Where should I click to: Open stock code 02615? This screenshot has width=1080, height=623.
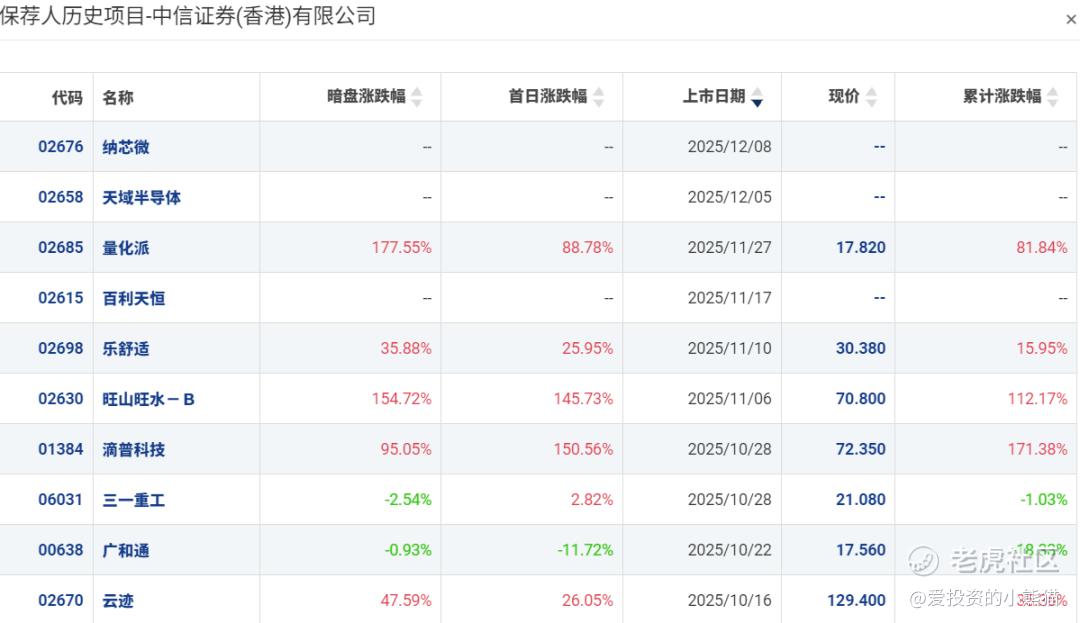coord(61,298)
